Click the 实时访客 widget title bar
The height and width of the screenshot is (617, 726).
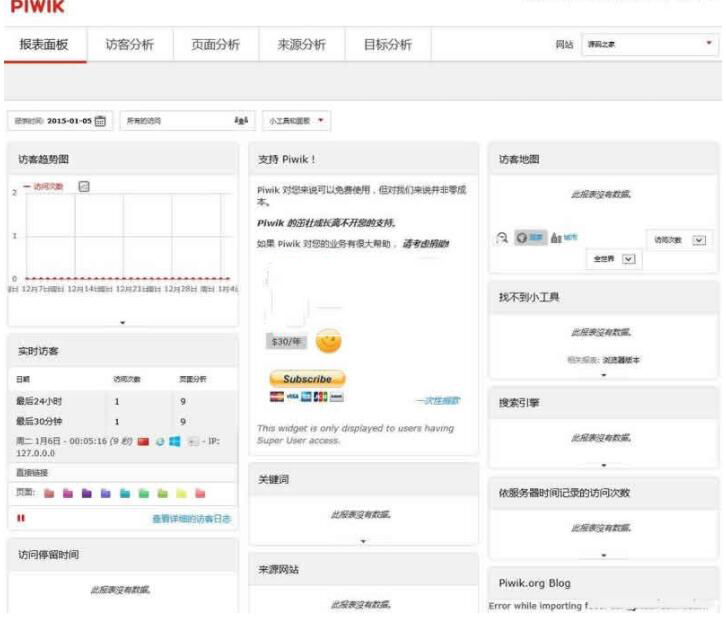(123, 351)
